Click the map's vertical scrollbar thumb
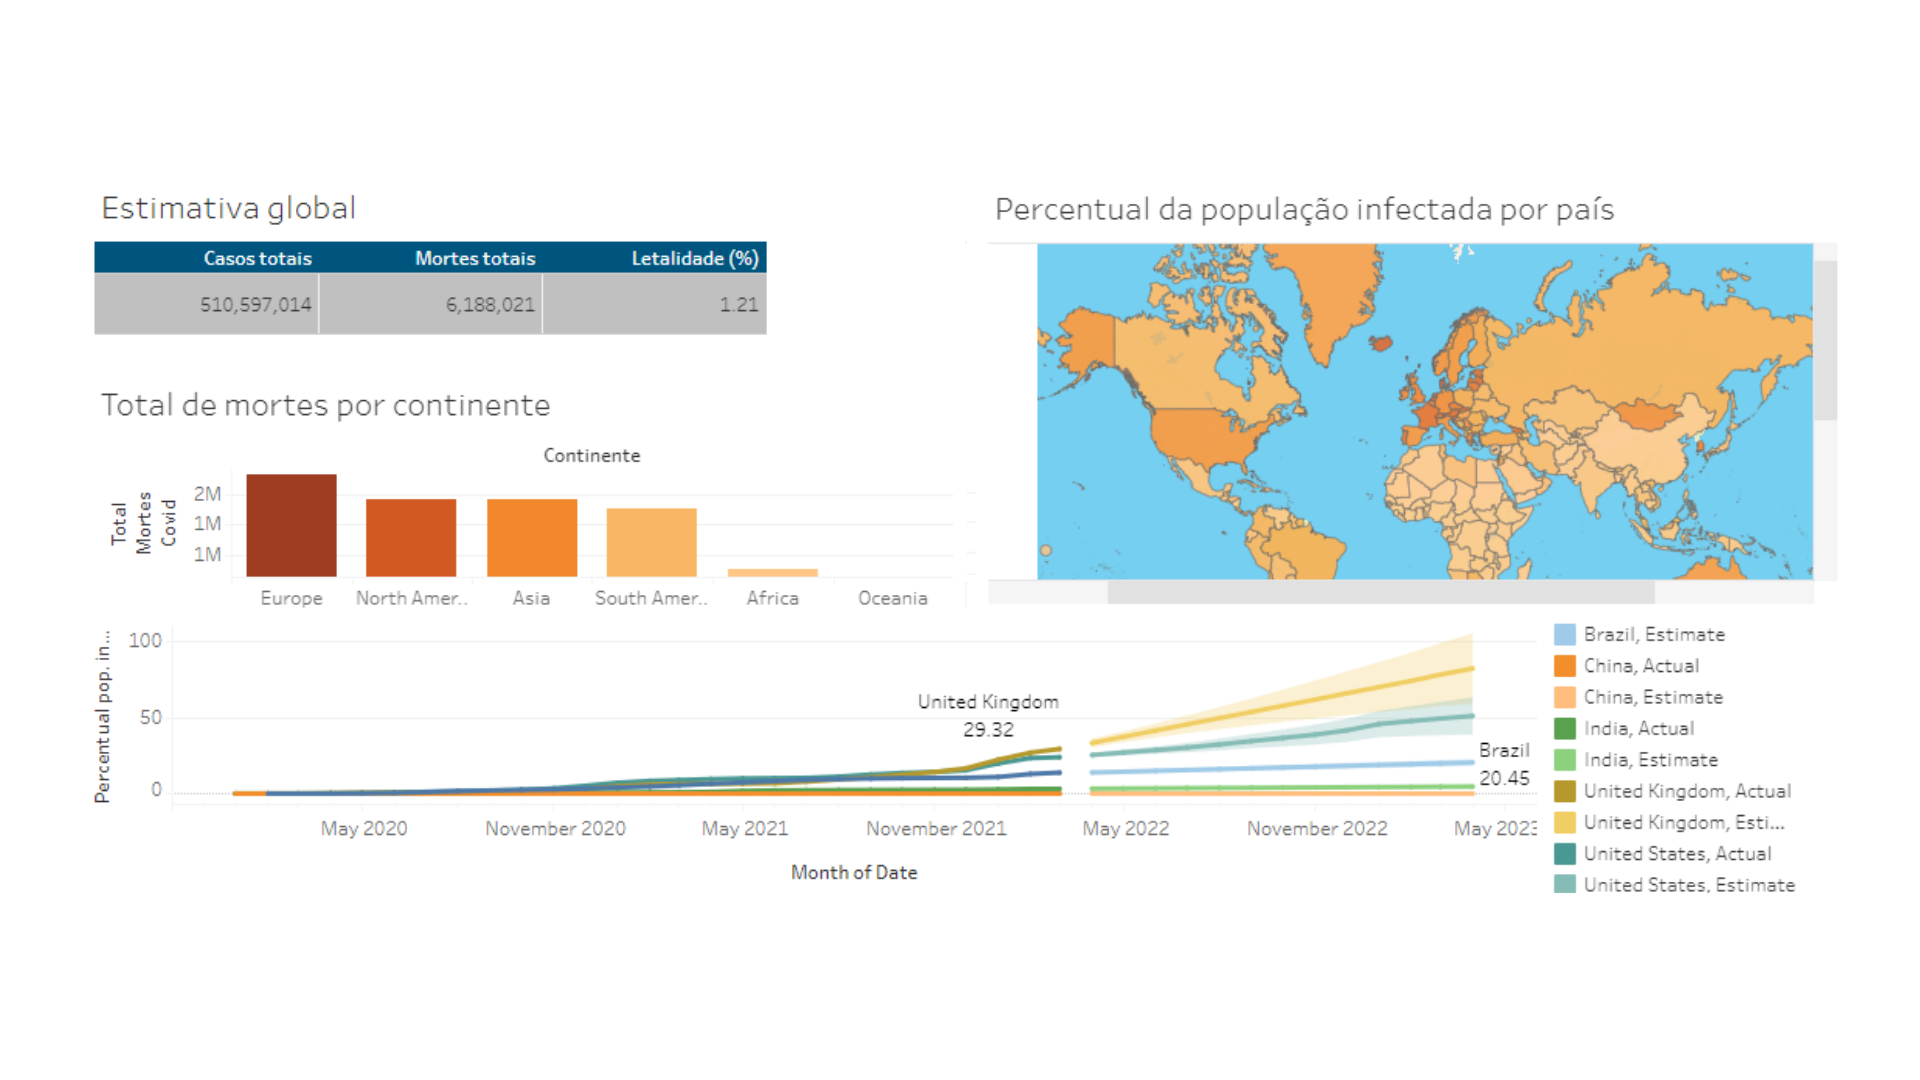Screen dimensions: 1920x1080 coord(1825,340)
